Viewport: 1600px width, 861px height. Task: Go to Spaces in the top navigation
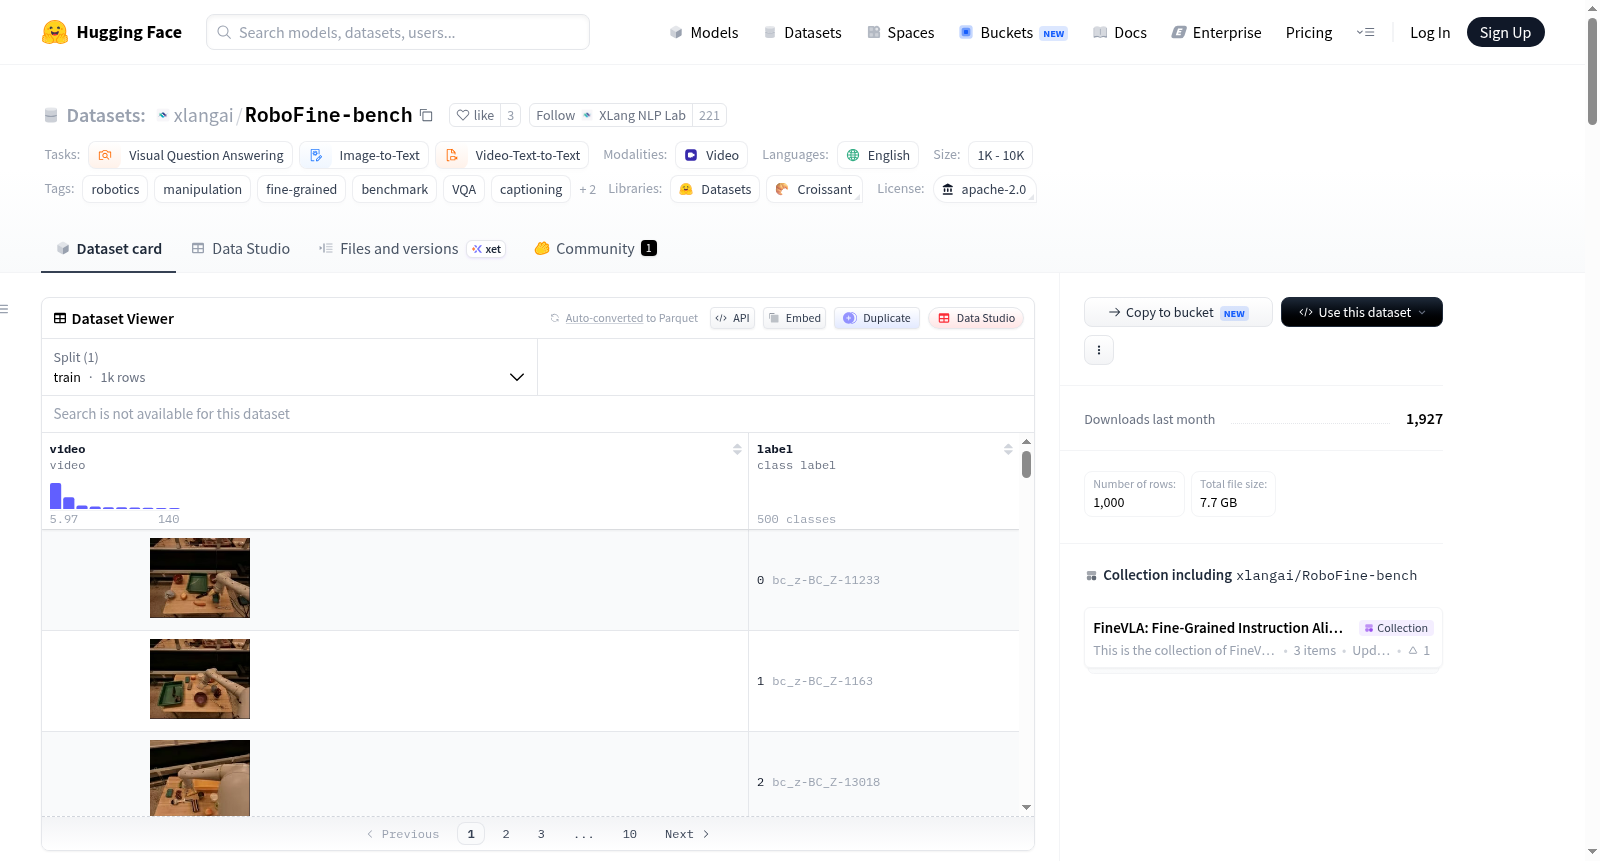coord(900,32)
